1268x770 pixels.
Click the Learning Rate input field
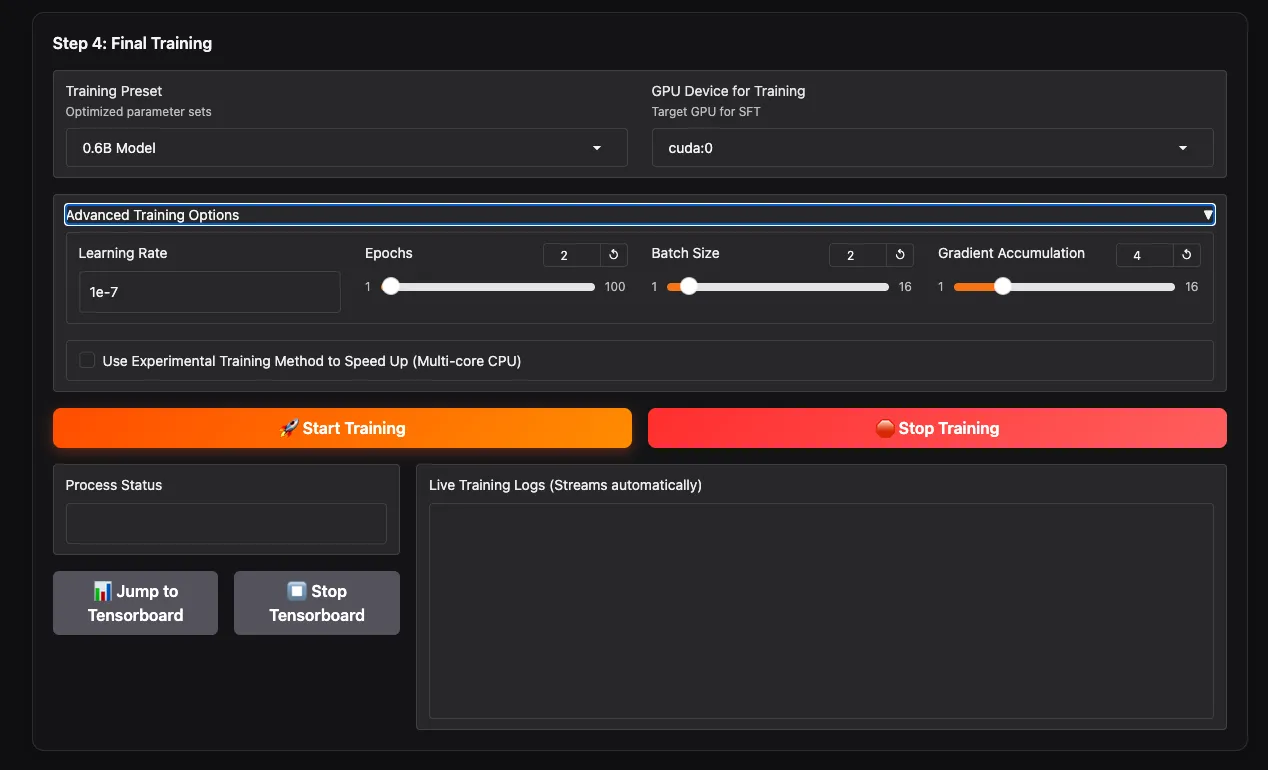209,292
